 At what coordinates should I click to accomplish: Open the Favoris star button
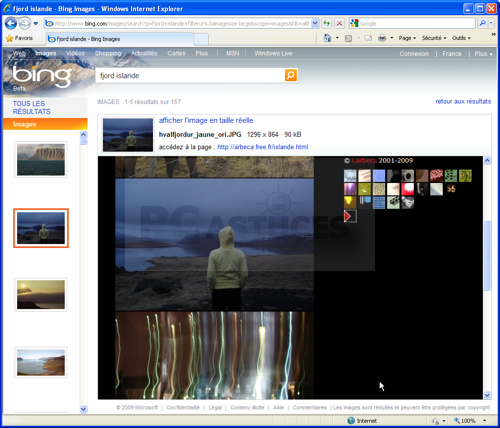point(20,38)
